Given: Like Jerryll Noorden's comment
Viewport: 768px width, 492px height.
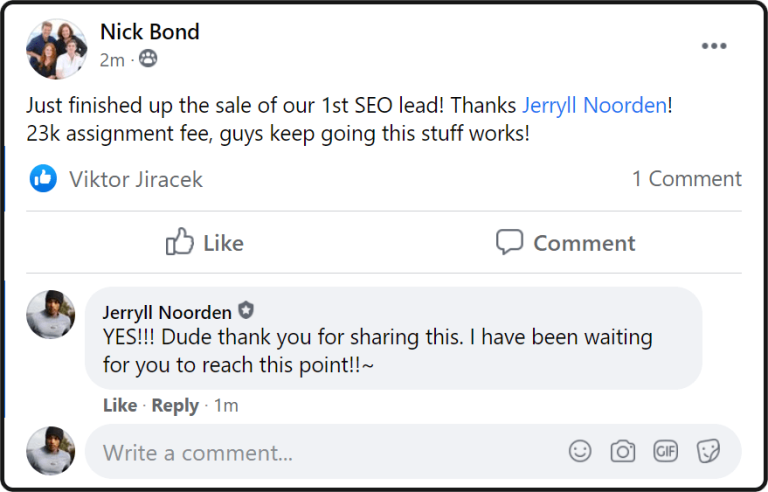Looking at the screenshot, I should (x=119, y=405).
